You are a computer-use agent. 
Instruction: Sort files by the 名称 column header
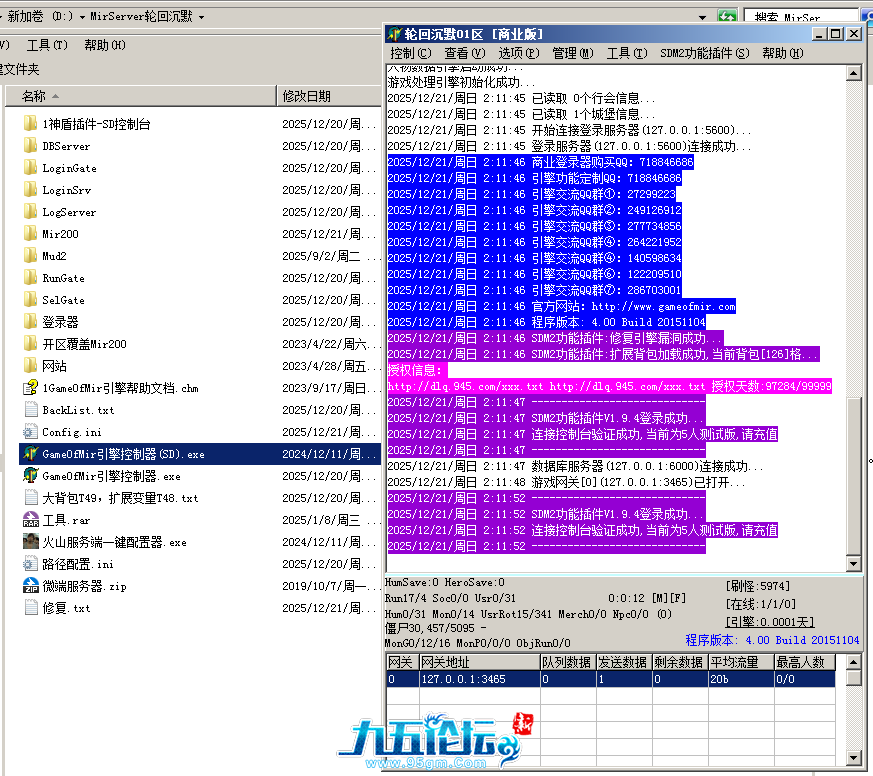pos(34,96)
